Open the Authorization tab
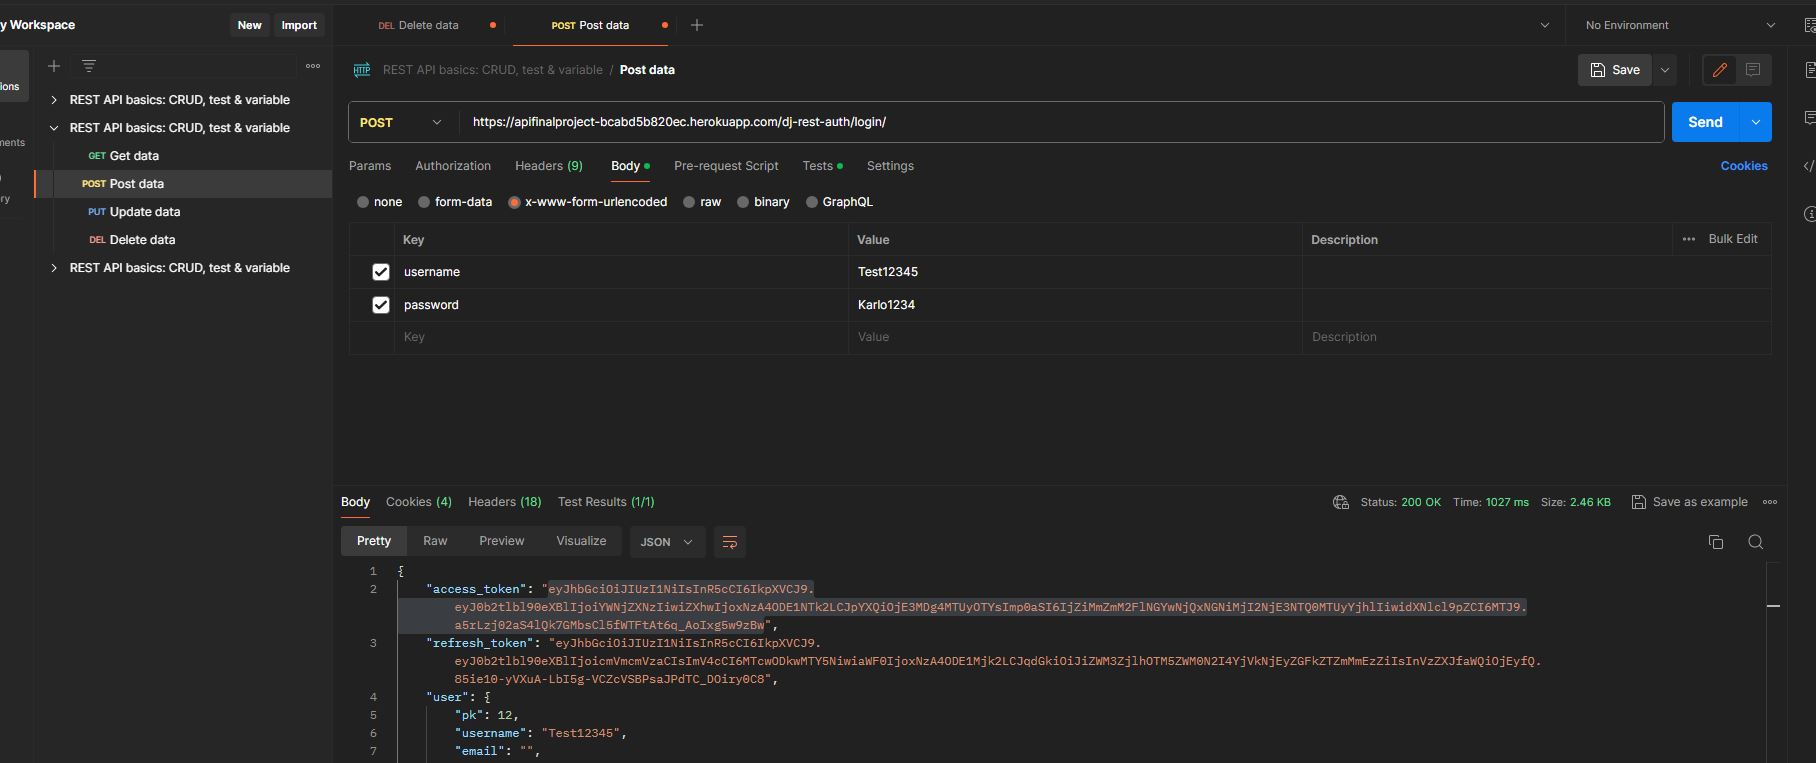This screenshot has width=1816, height=763. tap(453, 166)
